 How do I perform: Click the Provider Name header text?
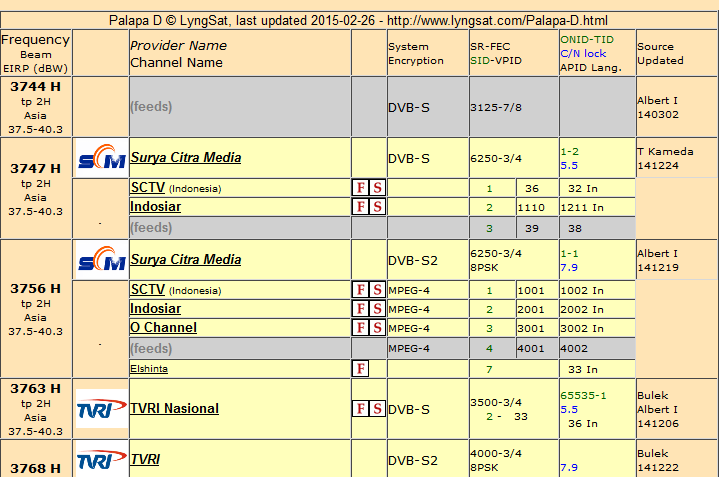[x=178, y=45]
